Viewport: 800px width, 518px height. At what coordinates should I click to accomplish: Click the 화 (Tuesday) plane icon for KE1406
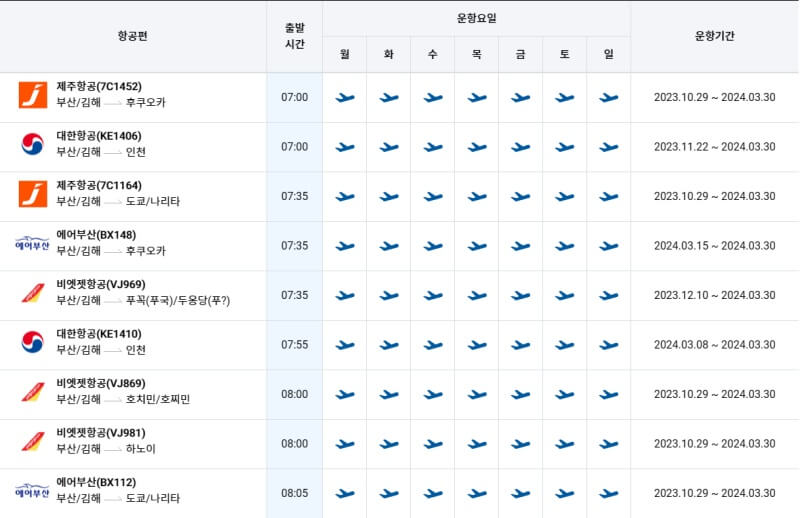tap(389, 147)
